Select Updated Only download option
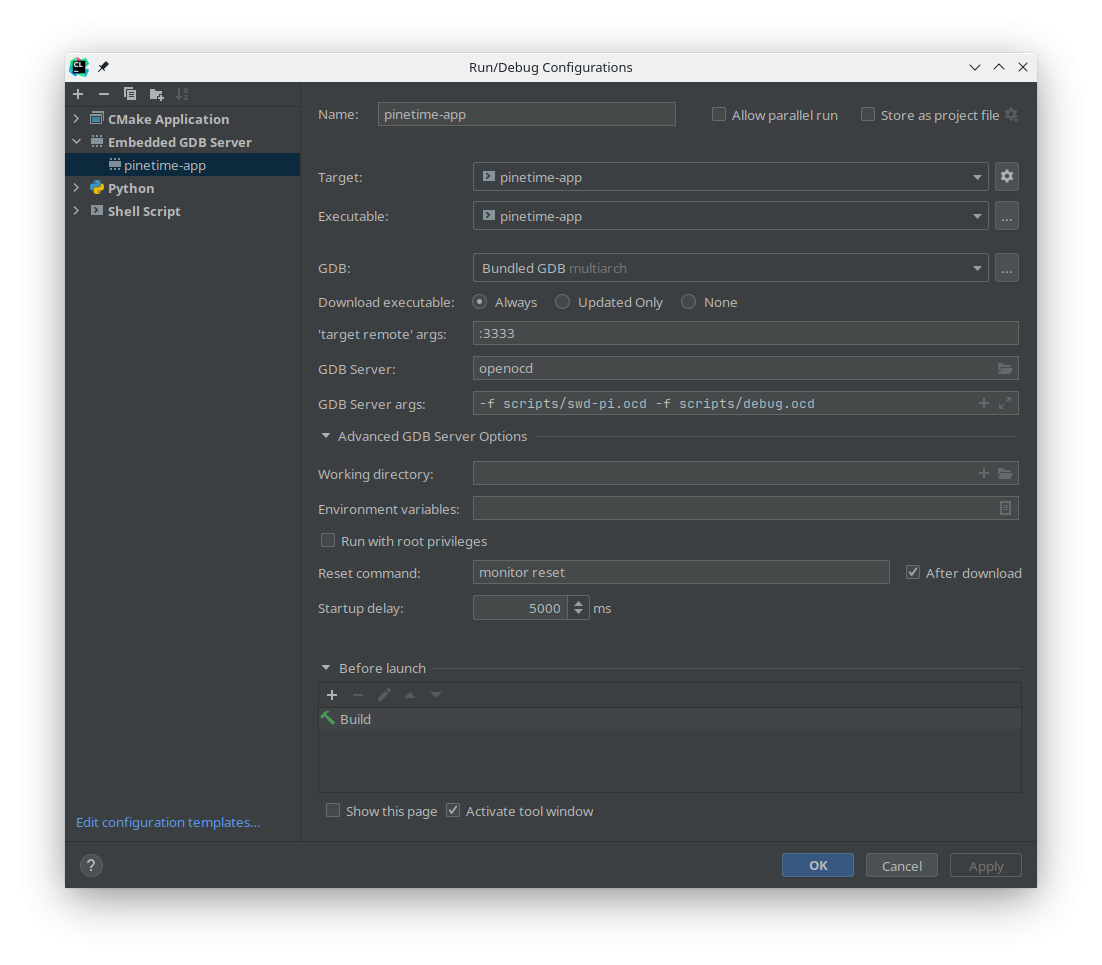 (563, 302)
